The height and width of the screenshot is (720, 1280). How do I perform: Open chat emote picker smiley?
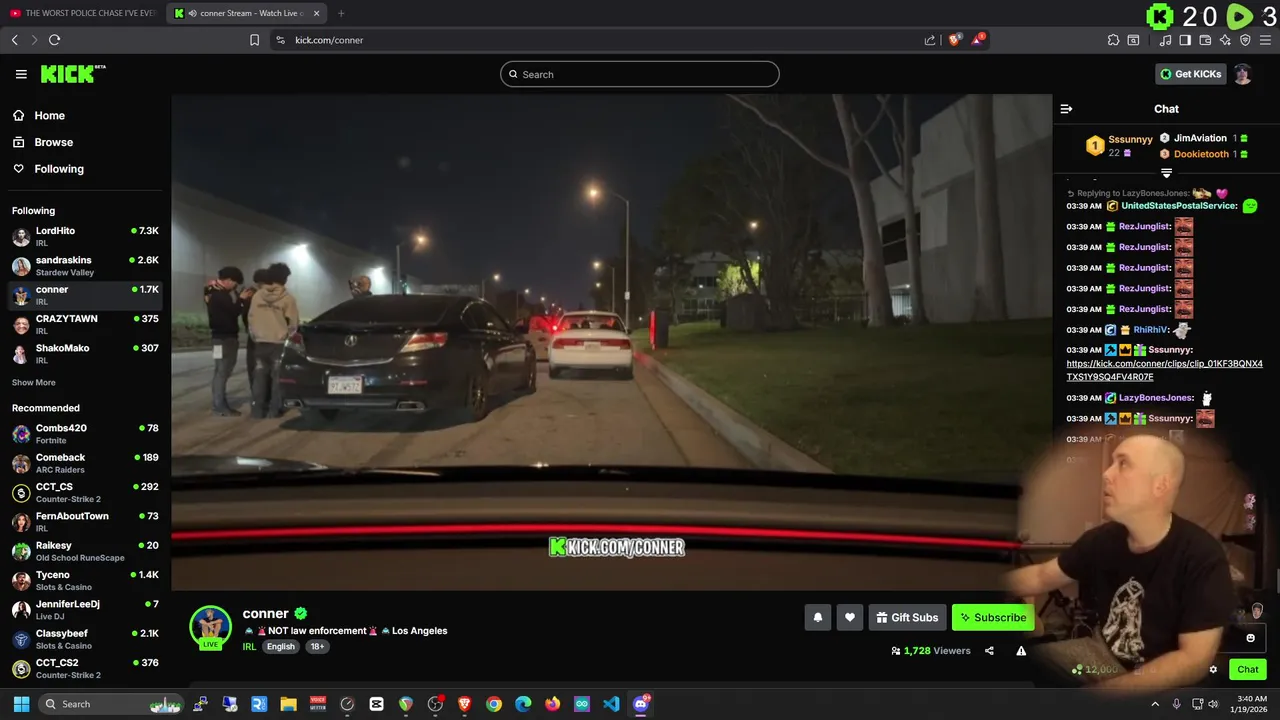tap(1250, 638)
